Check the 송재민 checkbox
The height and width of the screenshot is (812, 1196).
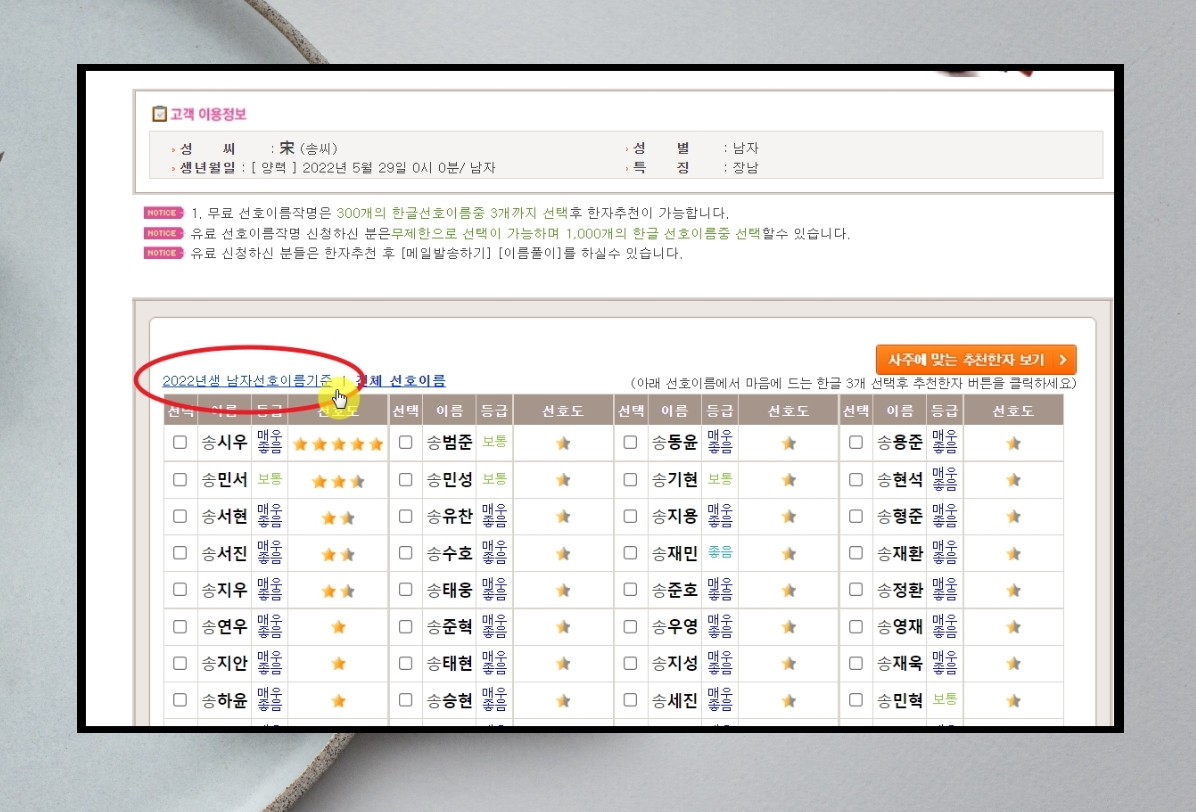pyautogui.click(x=630, y=553)
